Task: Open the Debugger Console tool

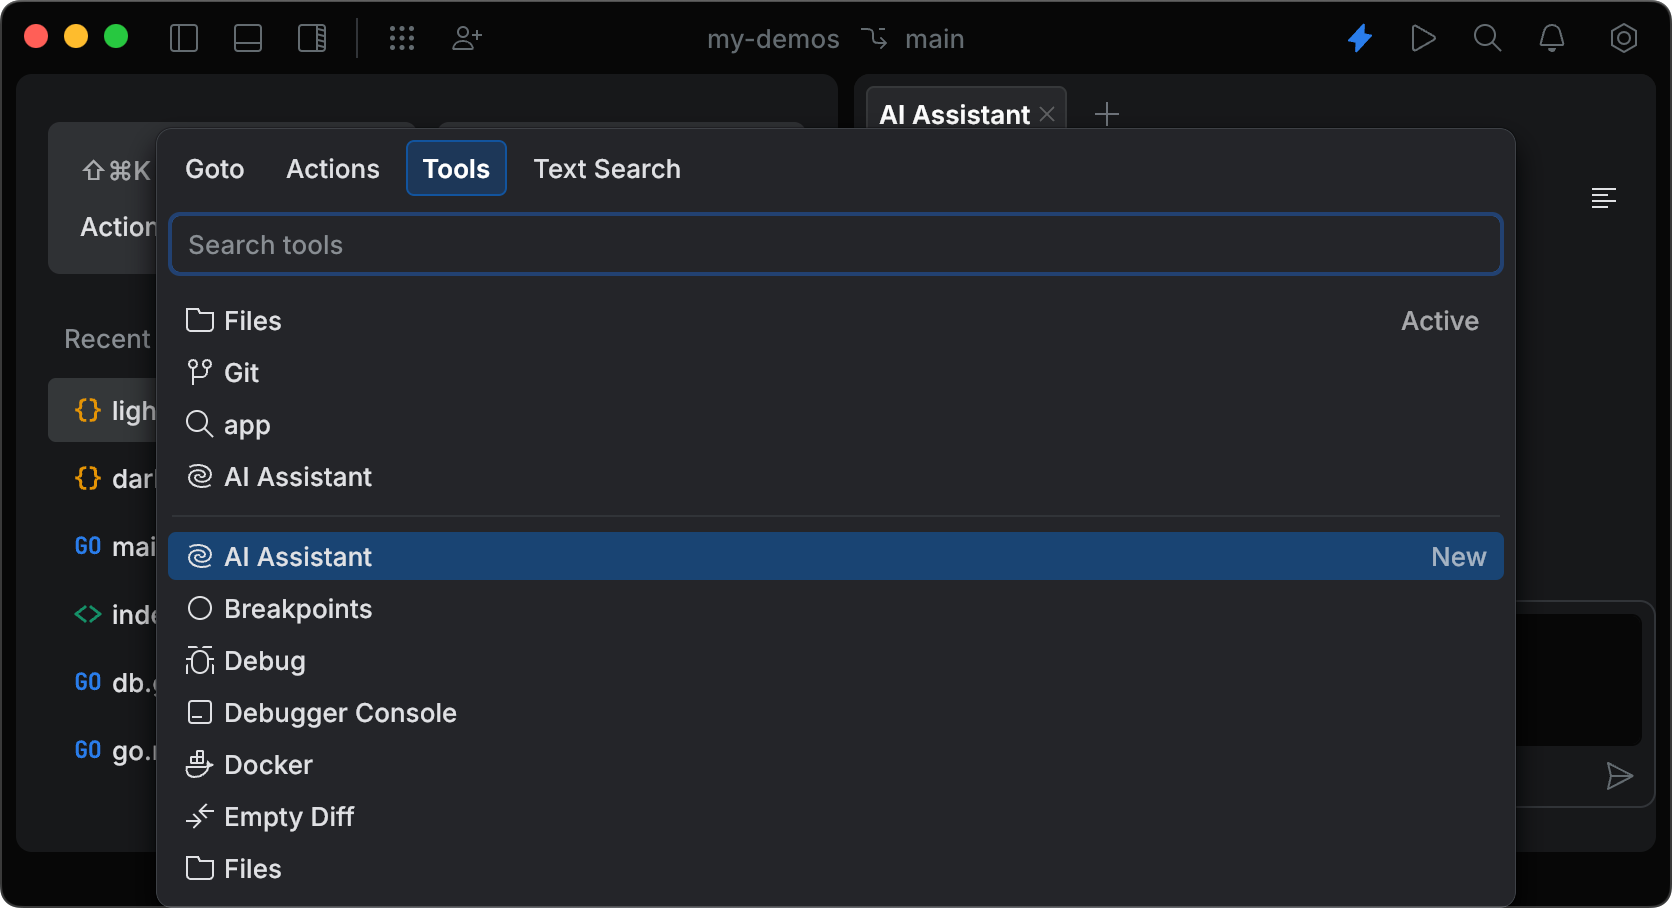Action: click(340, 712)
